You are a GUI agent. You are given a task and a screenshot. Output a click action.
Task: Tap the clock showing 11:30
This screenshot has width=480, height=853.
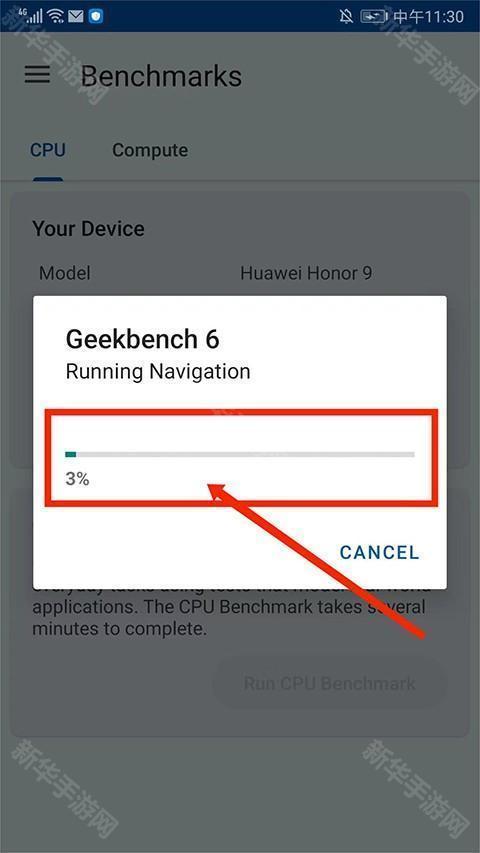click(428, 16)
